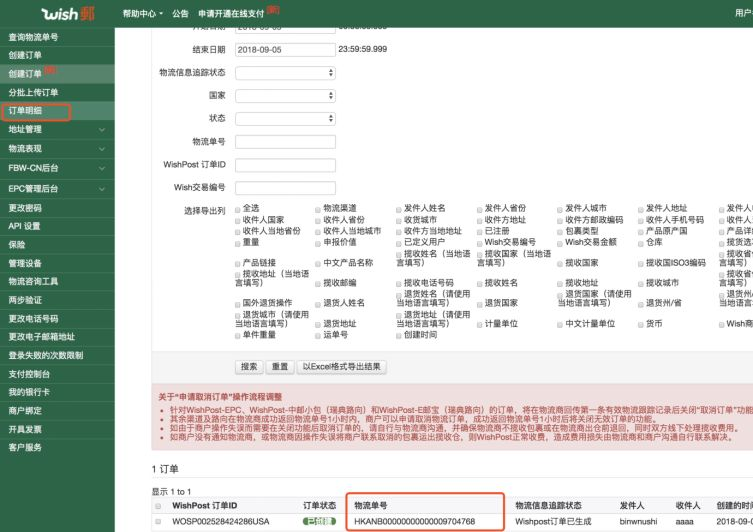Screen dimensions: 753x532
Task: Check the 计量单位 checkbox
Action: click(479, 325)
